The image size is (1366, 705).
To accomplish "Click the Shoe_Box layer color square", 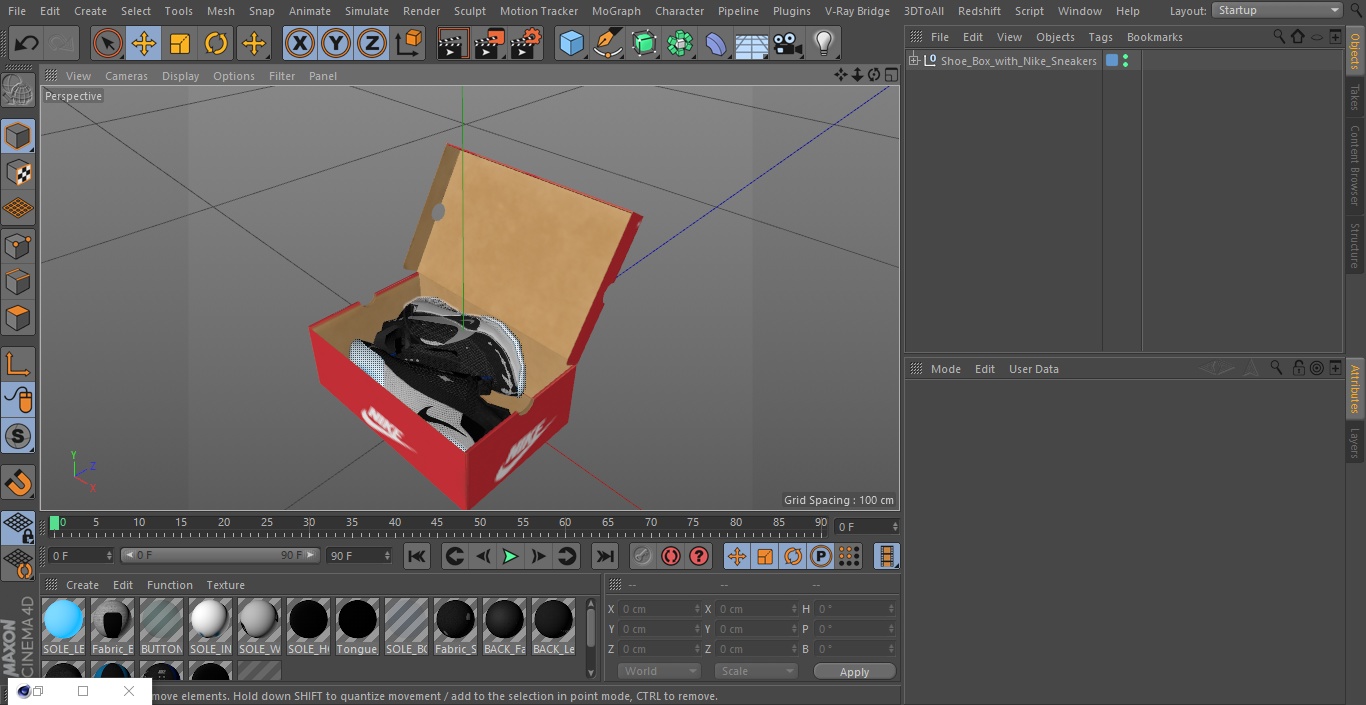I will 1112,61.
